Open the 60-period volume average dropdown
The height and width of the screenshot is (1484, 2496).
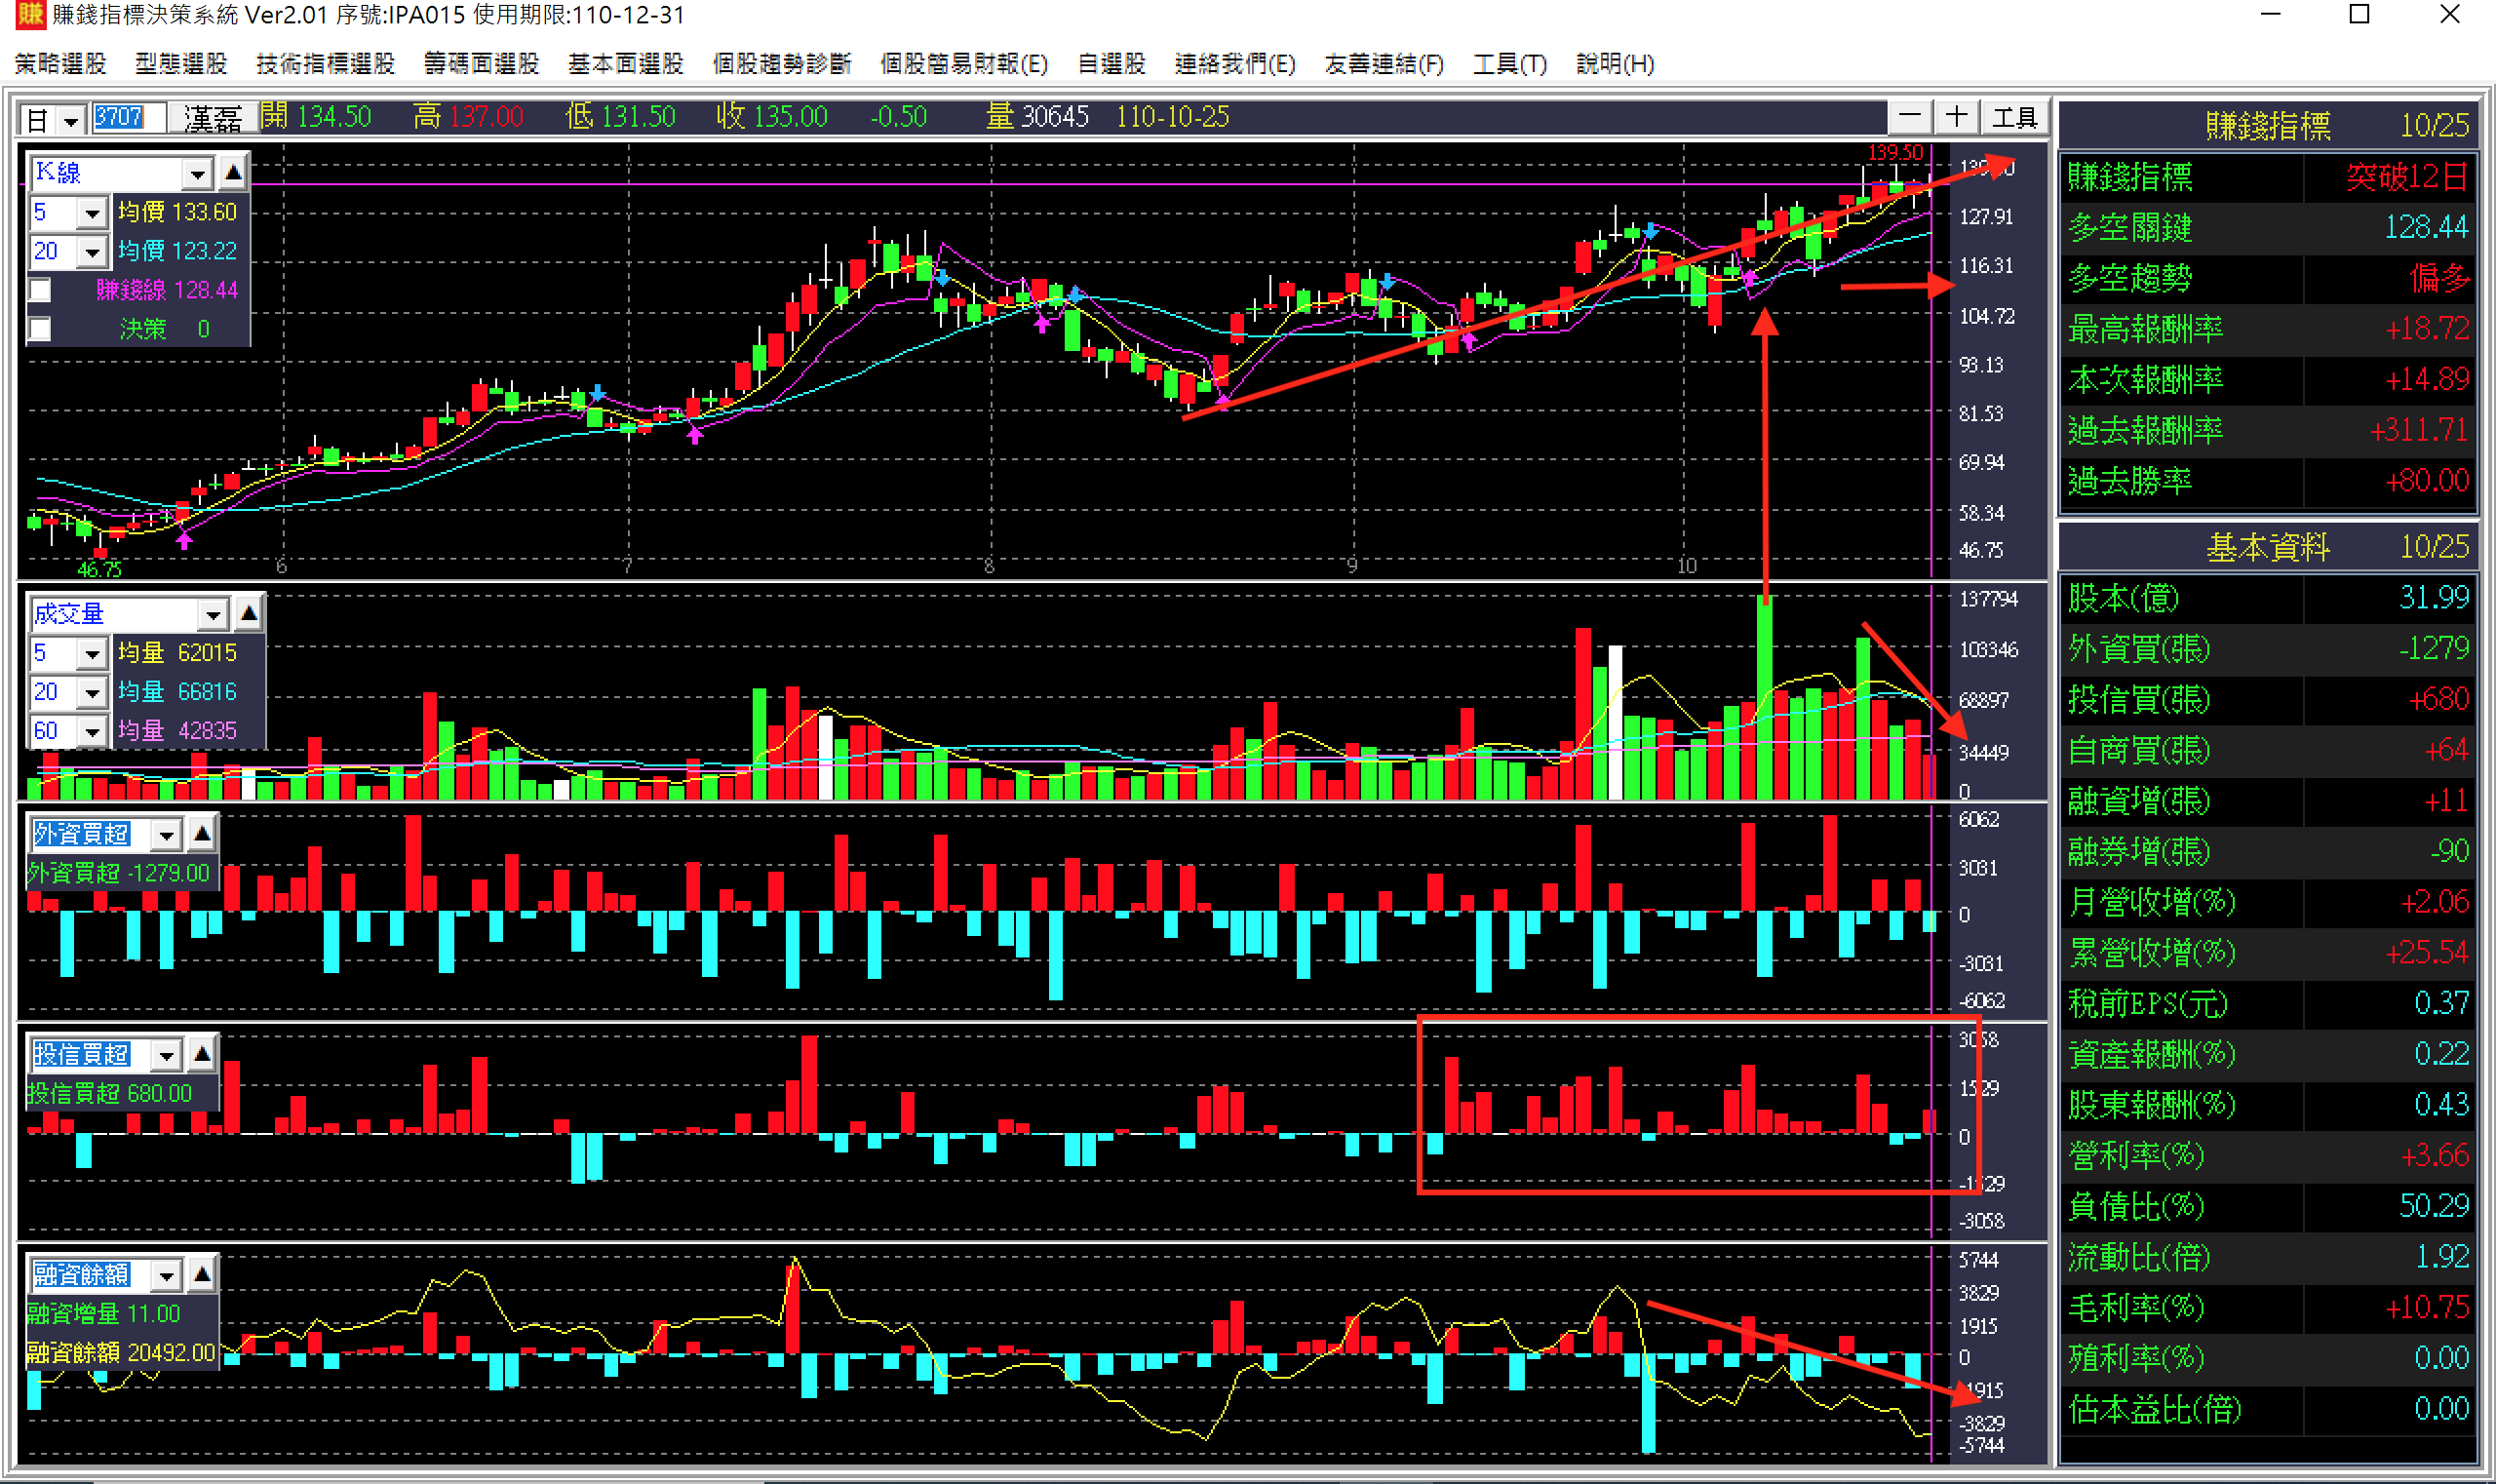click(x=91, y=731)
